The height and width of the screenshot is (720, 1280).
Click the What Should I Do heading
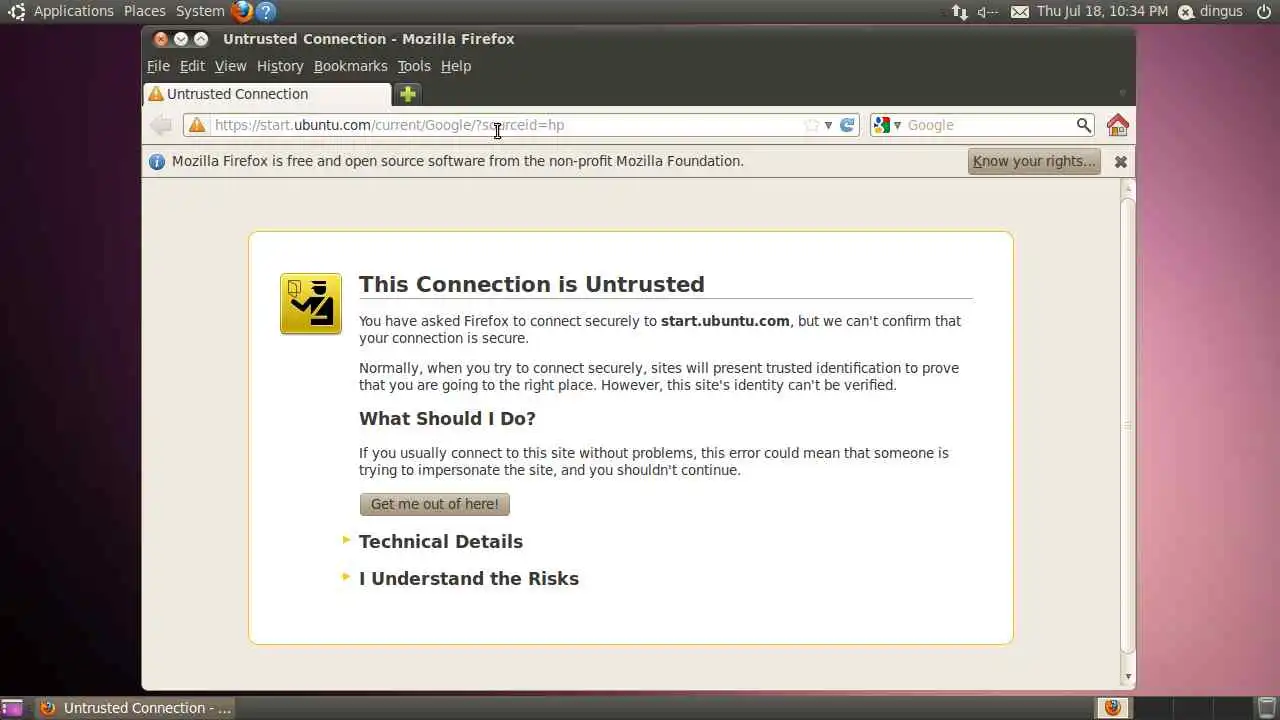click(447, 418)
